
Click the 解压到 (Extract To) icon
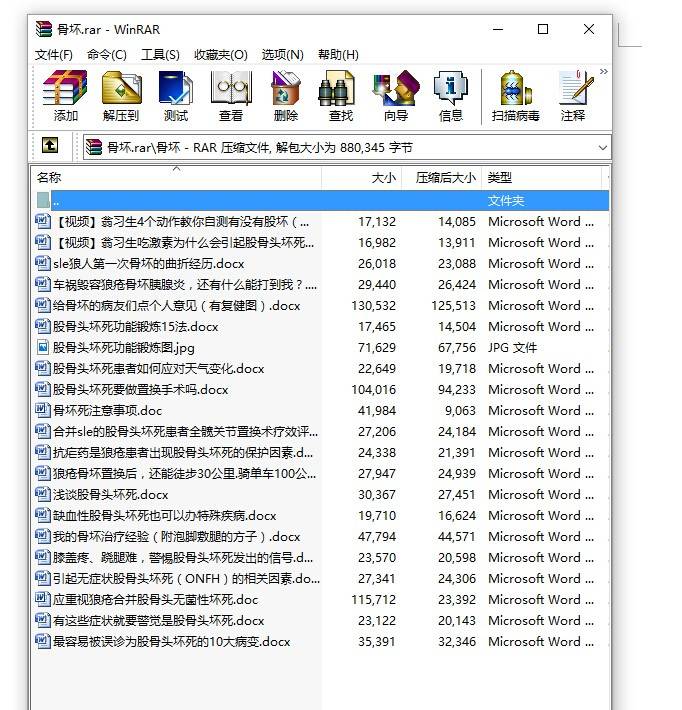point(121,96)
